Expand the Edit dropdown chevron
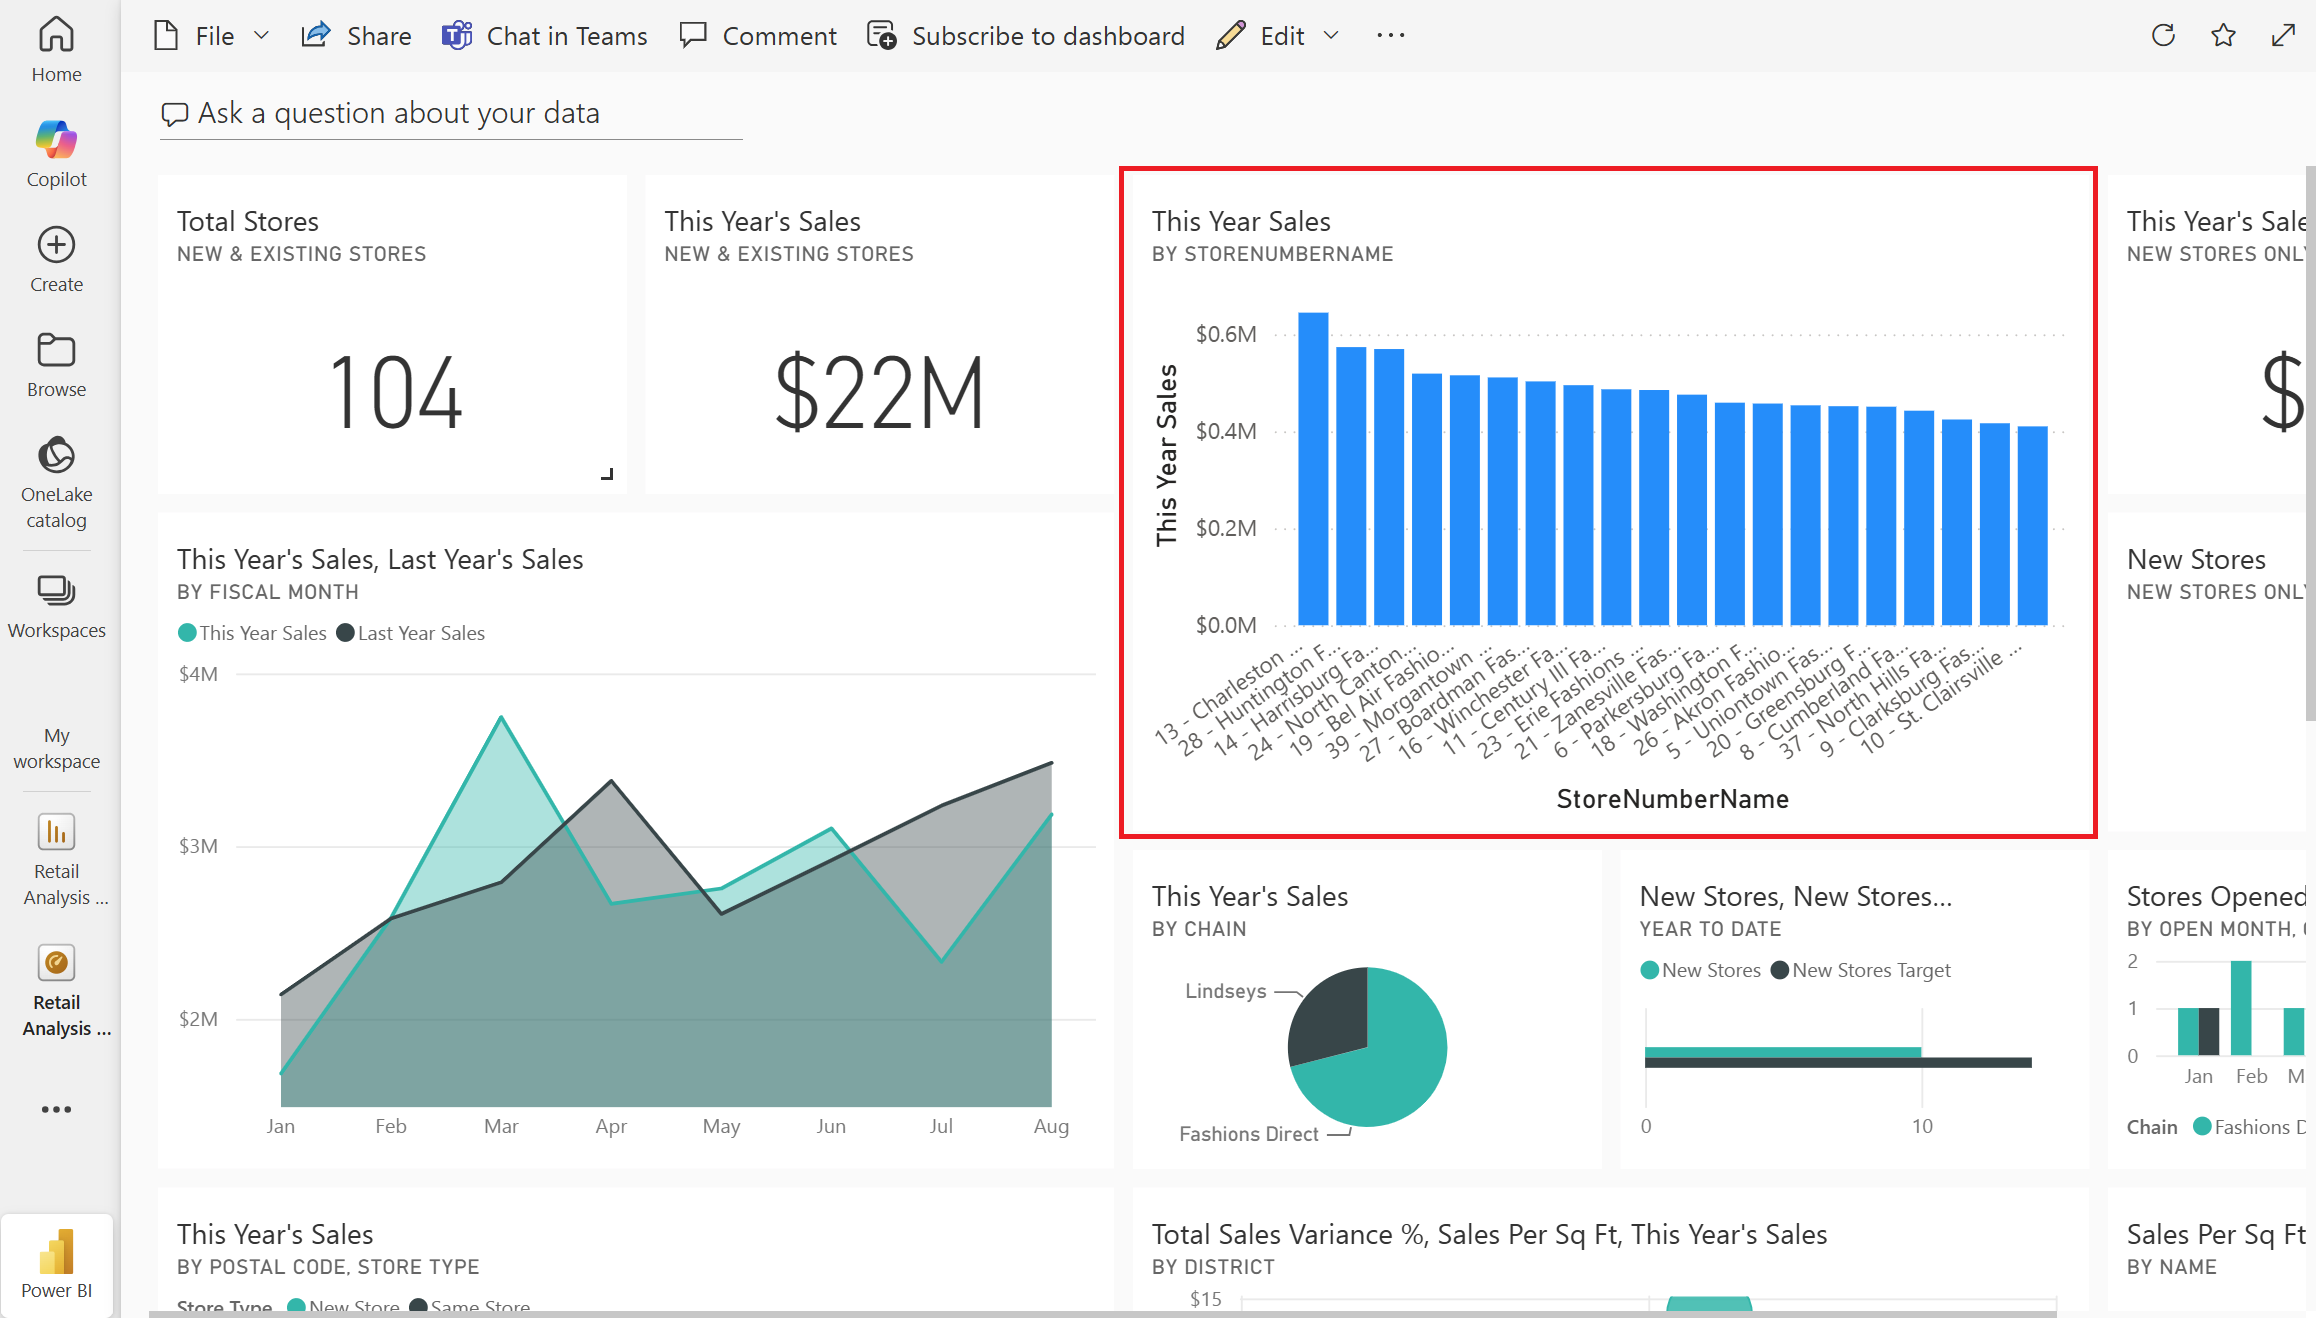 1331,36
